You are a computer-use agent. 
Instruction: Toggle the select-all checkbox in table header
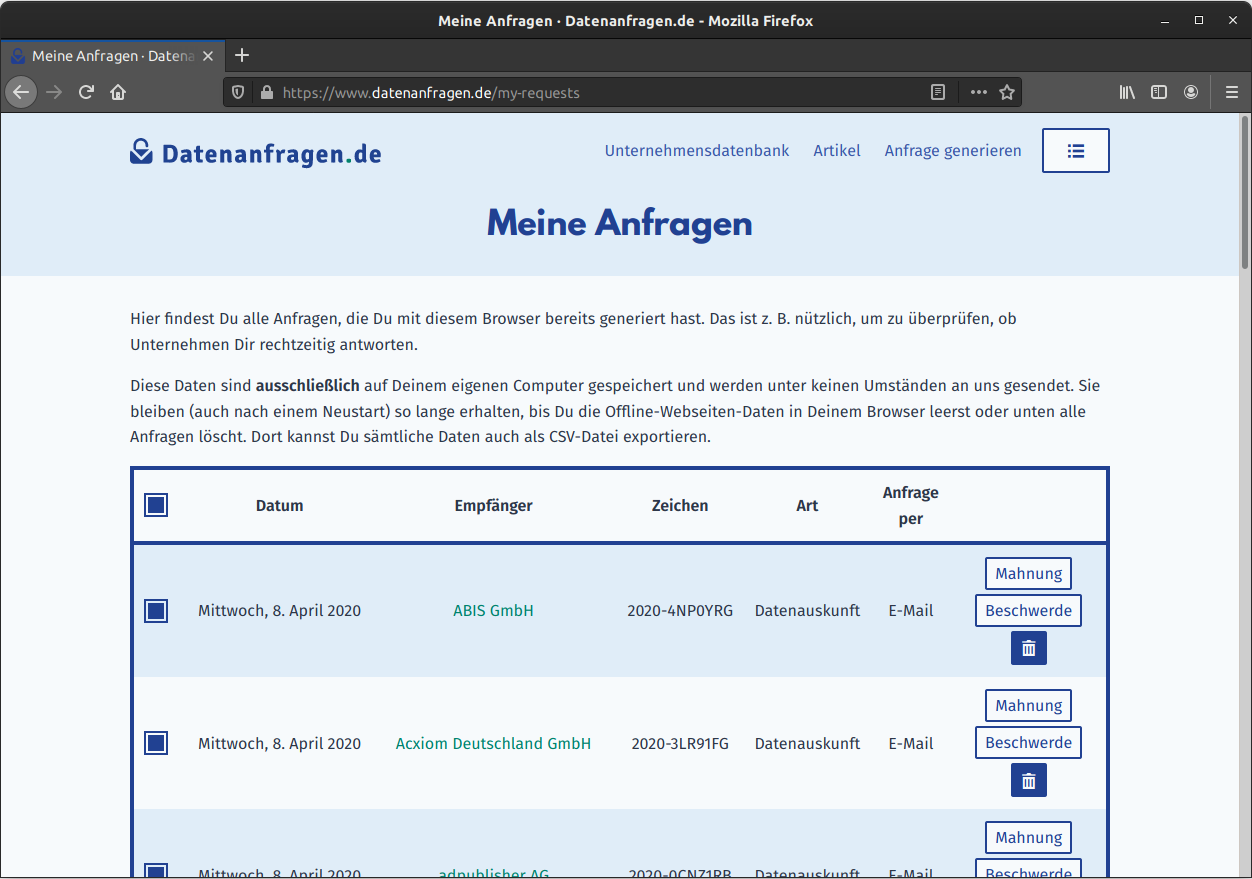click(x=156, y=505)
